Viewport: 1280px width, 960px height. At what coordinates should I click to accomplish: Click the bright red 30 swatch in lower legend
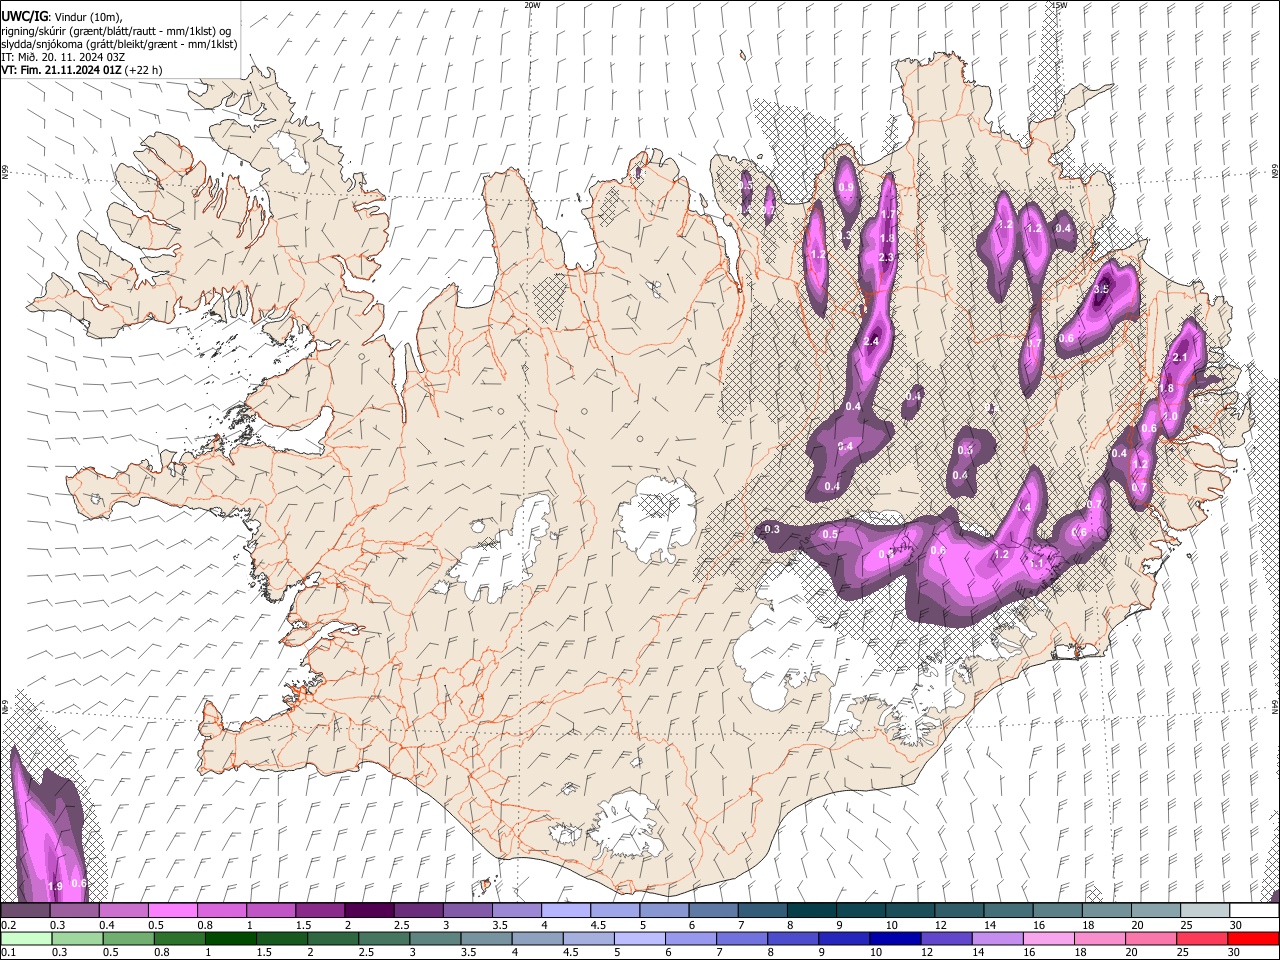click(x=1252, y=939)
